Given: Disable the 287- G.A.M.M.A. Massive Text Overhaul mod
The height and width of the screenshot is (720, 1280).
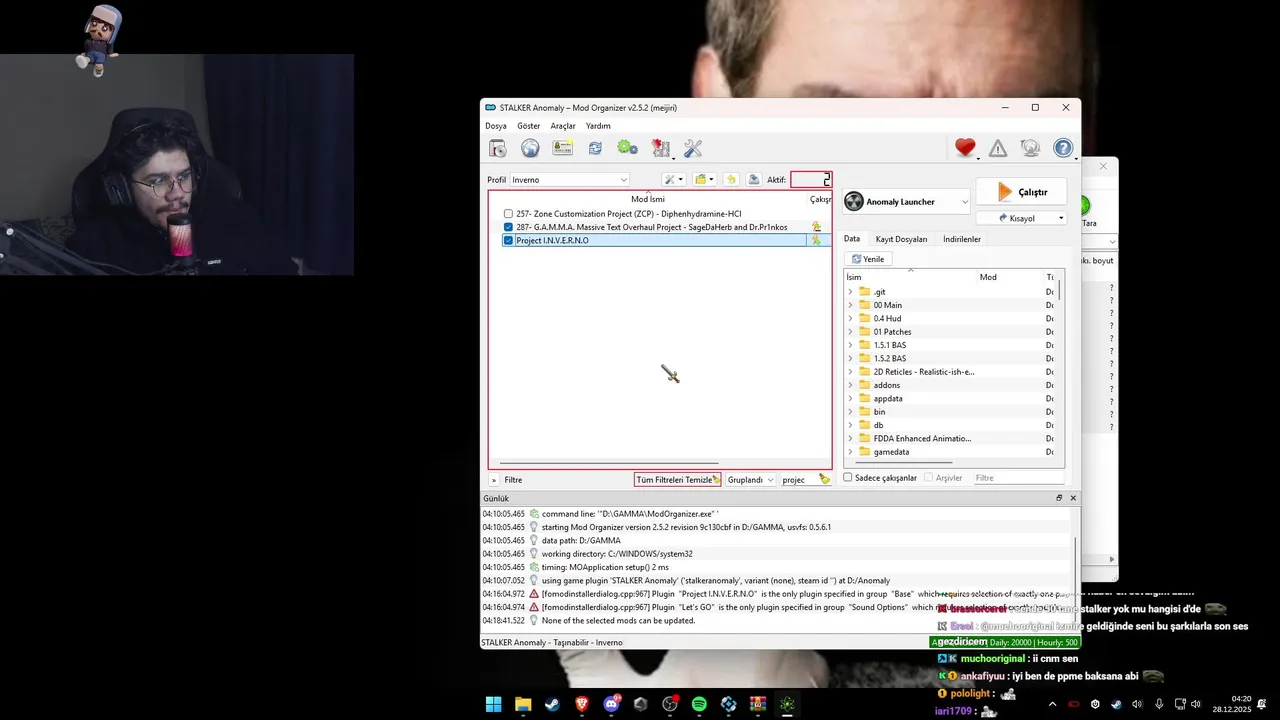Looking at the screenshot, I should click(x=508, y=227).
